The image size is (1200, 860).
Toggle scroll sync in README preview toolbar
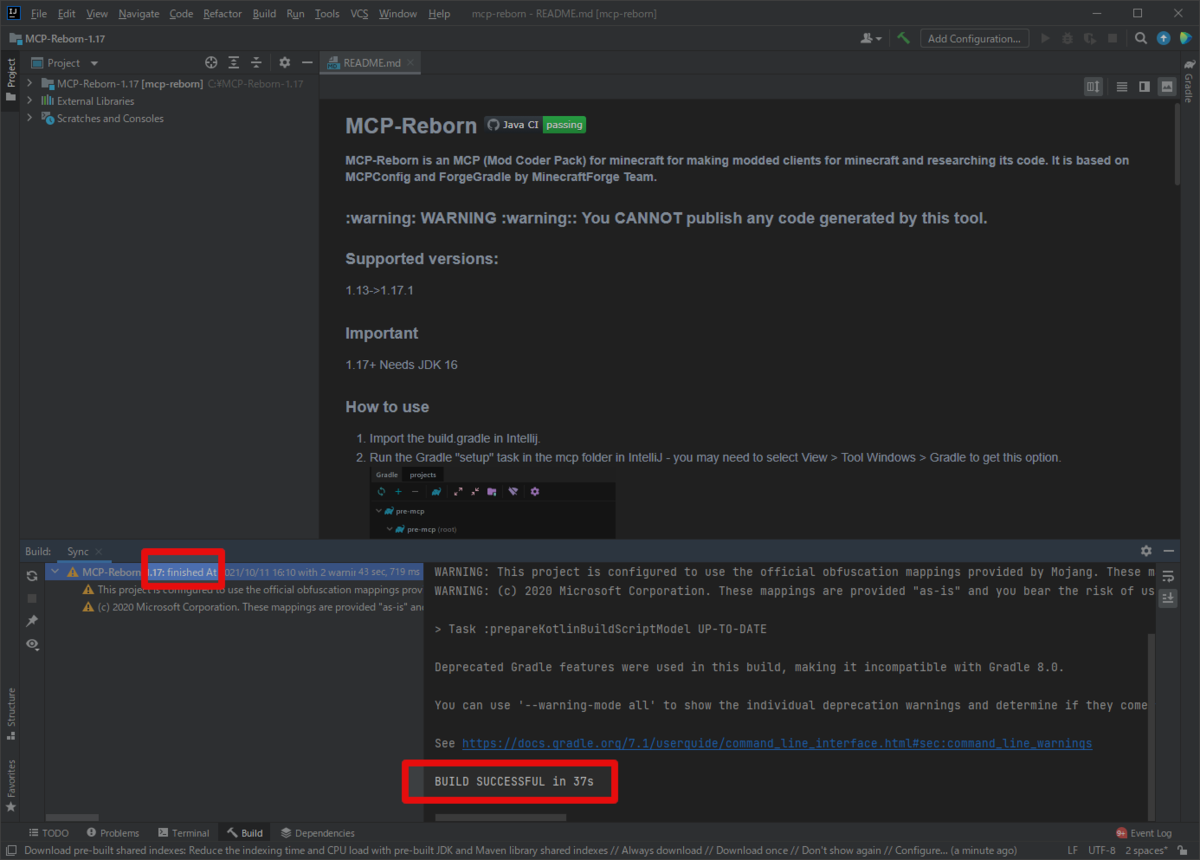[1093, 87]
